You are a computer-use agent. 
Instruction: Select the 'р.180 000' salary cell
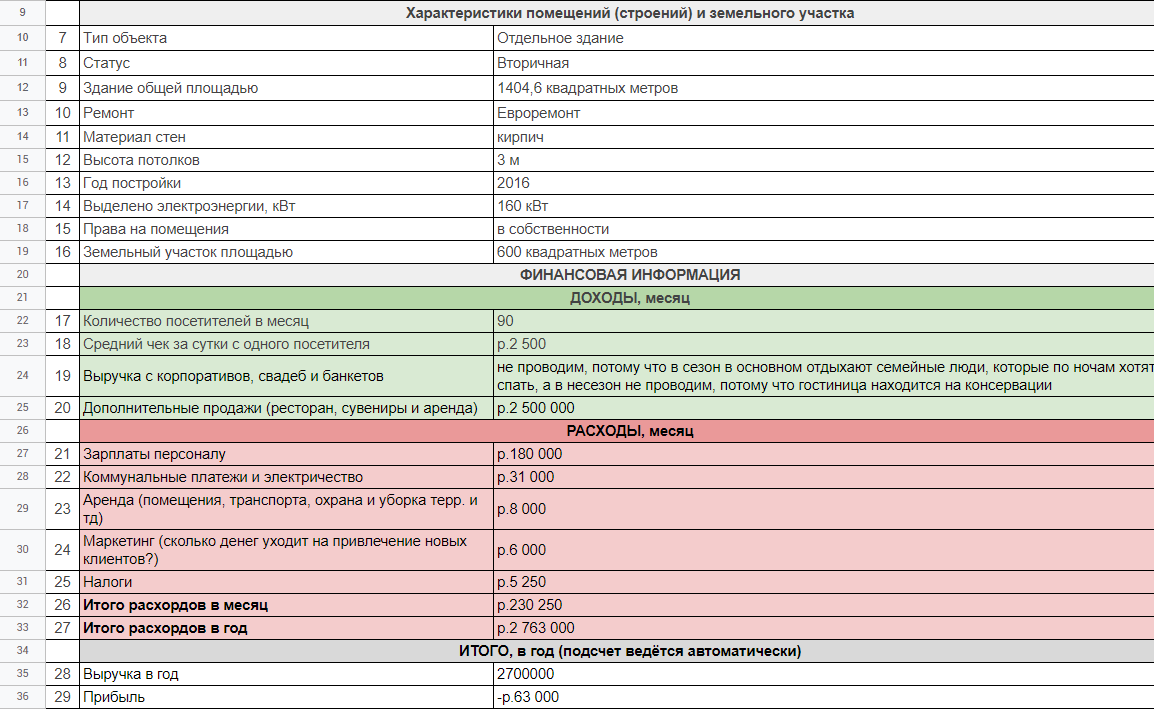(824, 454)
